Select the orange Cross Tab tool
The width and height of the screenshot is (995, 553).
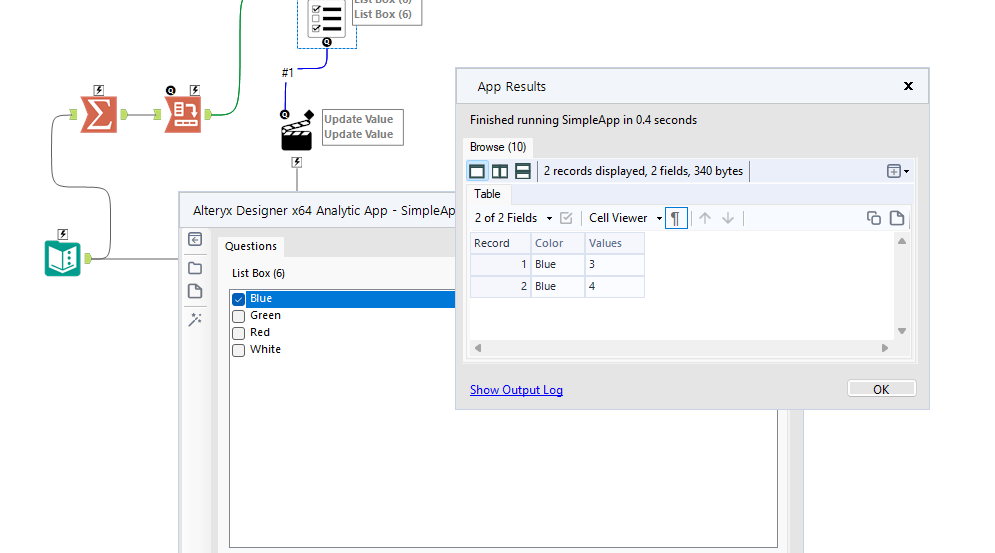coord(183,114)
